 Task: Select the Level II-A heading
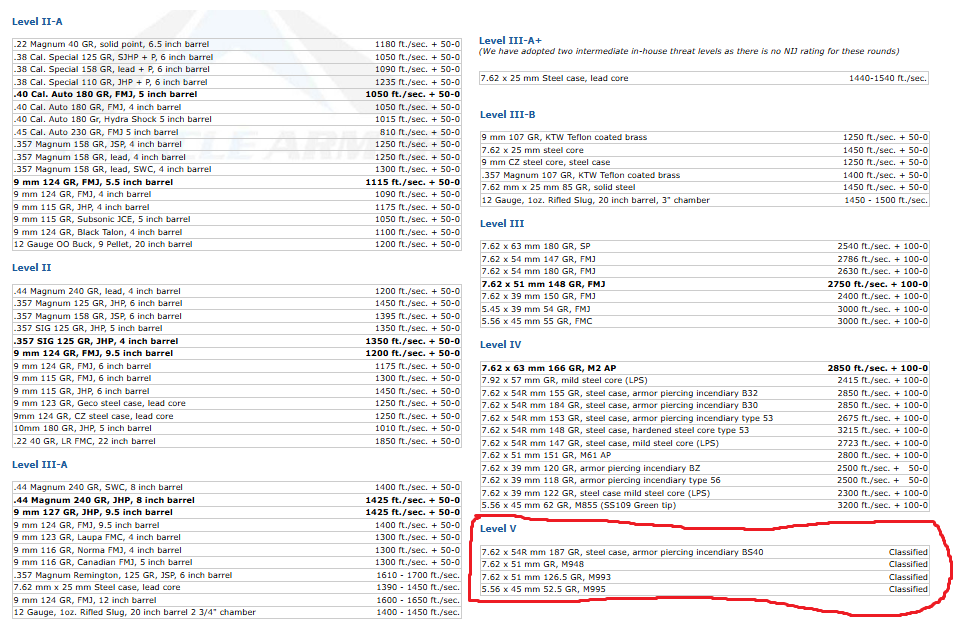(x=37, y=22)
